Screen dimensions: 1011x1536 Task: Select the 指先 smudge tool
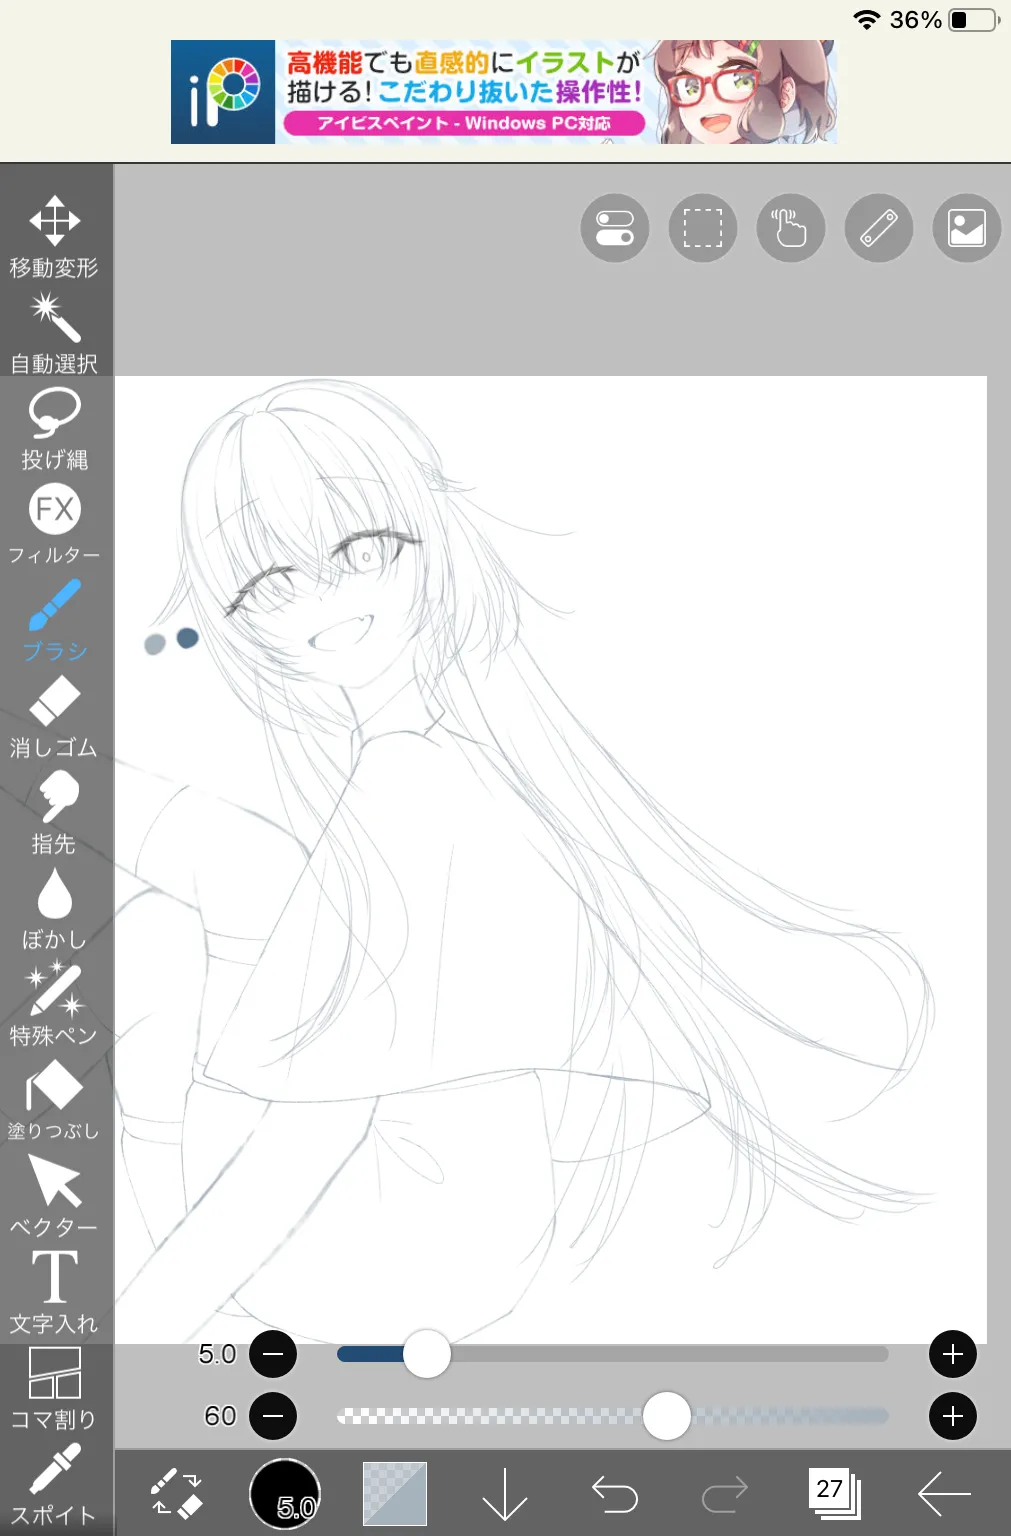tap(55, 813)
